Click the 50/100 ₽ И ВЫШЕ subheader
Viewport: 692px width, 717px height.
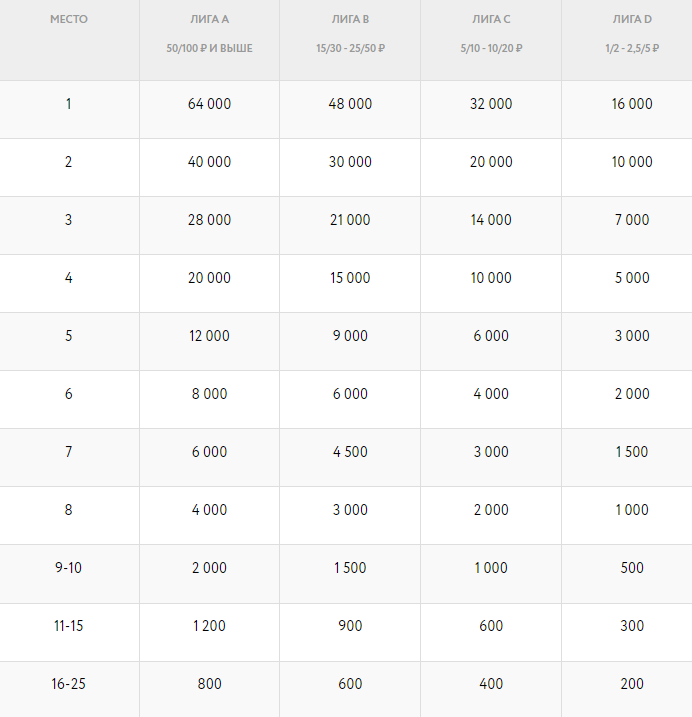(209, 48)
